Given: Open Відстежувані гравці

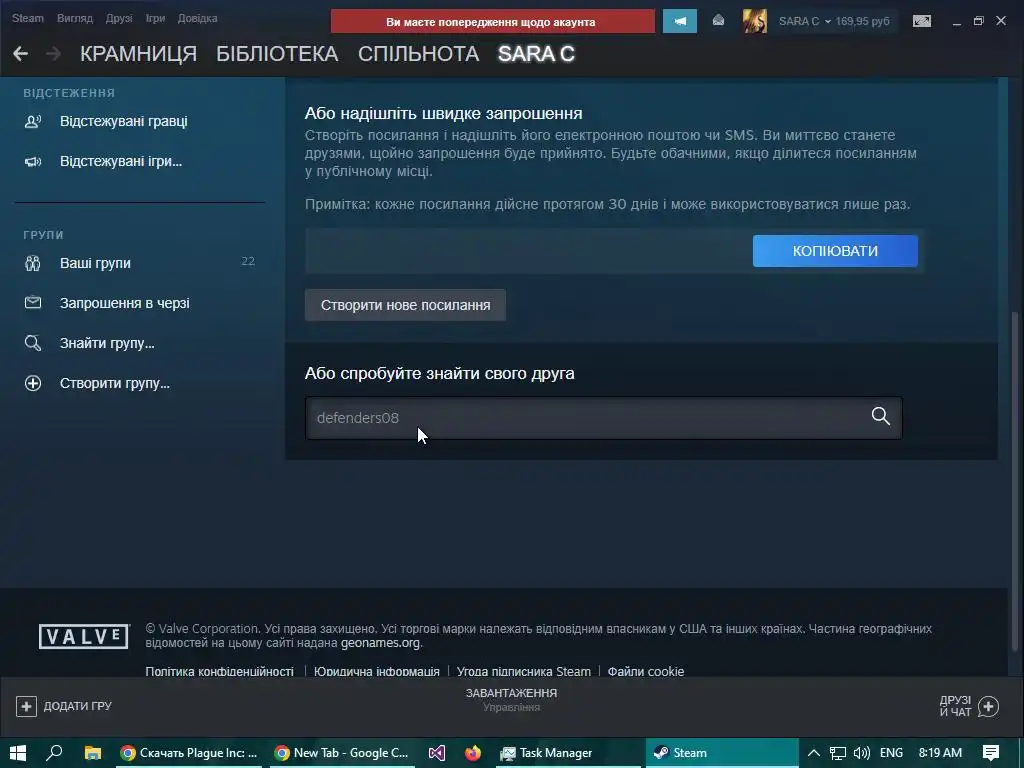Looking at the screenshot, I should pyautogui.click(x=123, y=121).
